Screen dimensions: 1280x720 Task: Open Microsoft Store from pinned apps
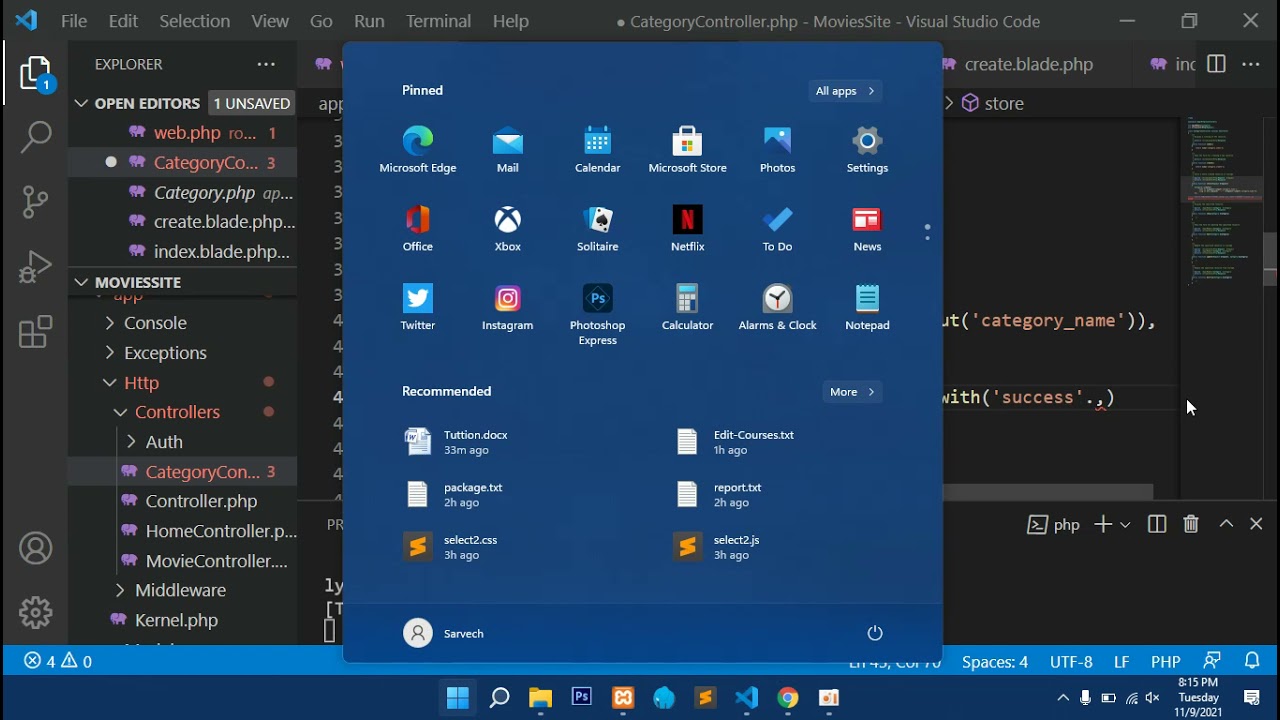click(x=688, y=150)
